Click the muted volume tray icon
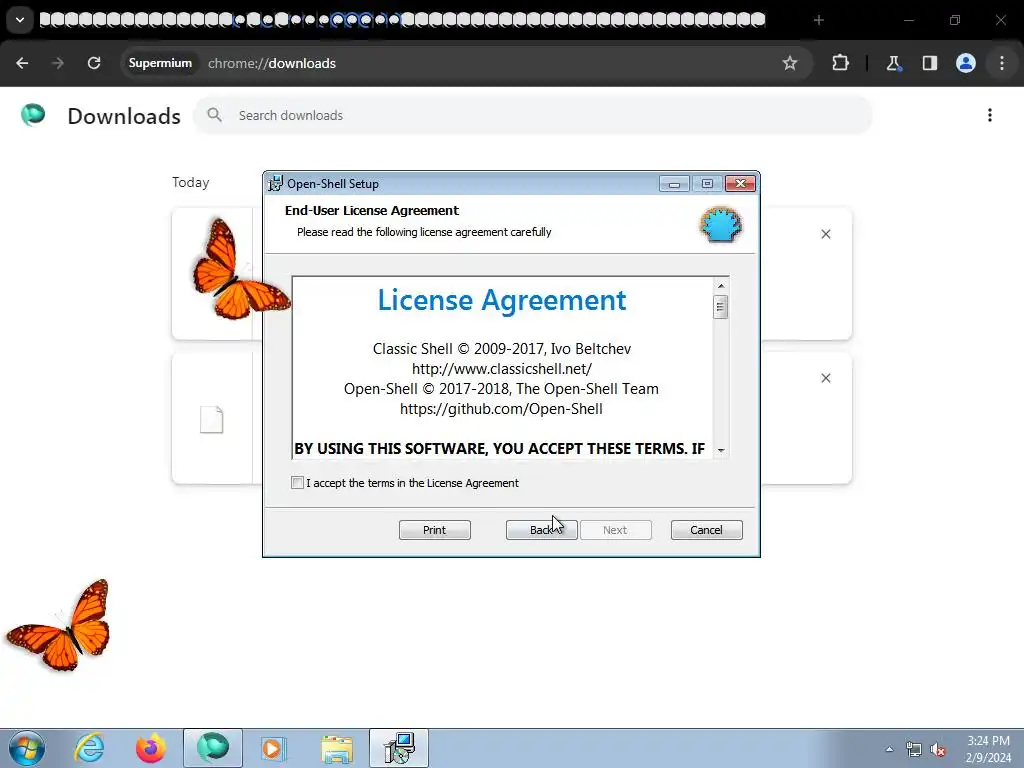The image size is (1024, 768). [938, 749]
